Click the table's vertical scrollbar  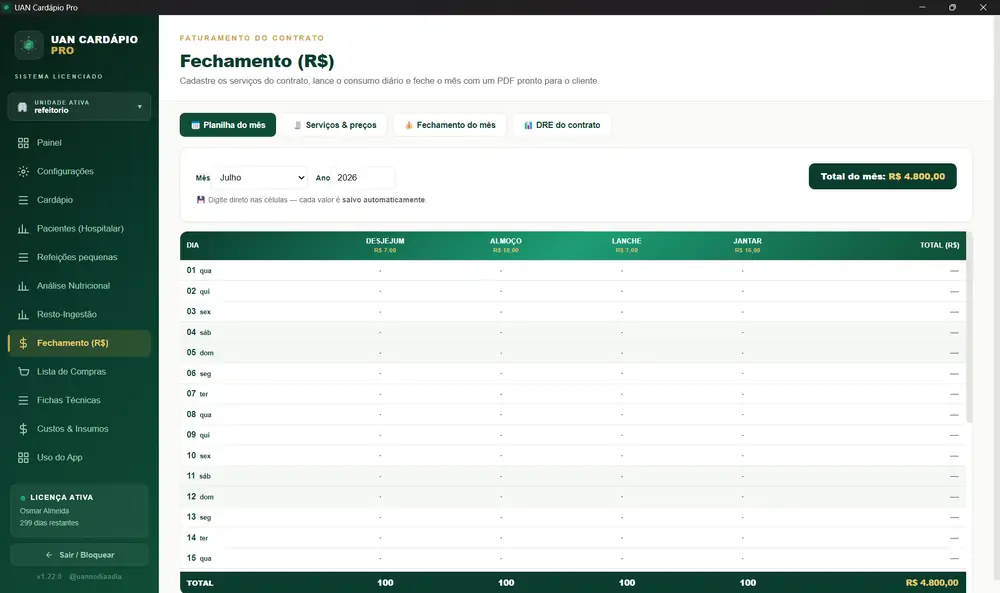point(969,327)
